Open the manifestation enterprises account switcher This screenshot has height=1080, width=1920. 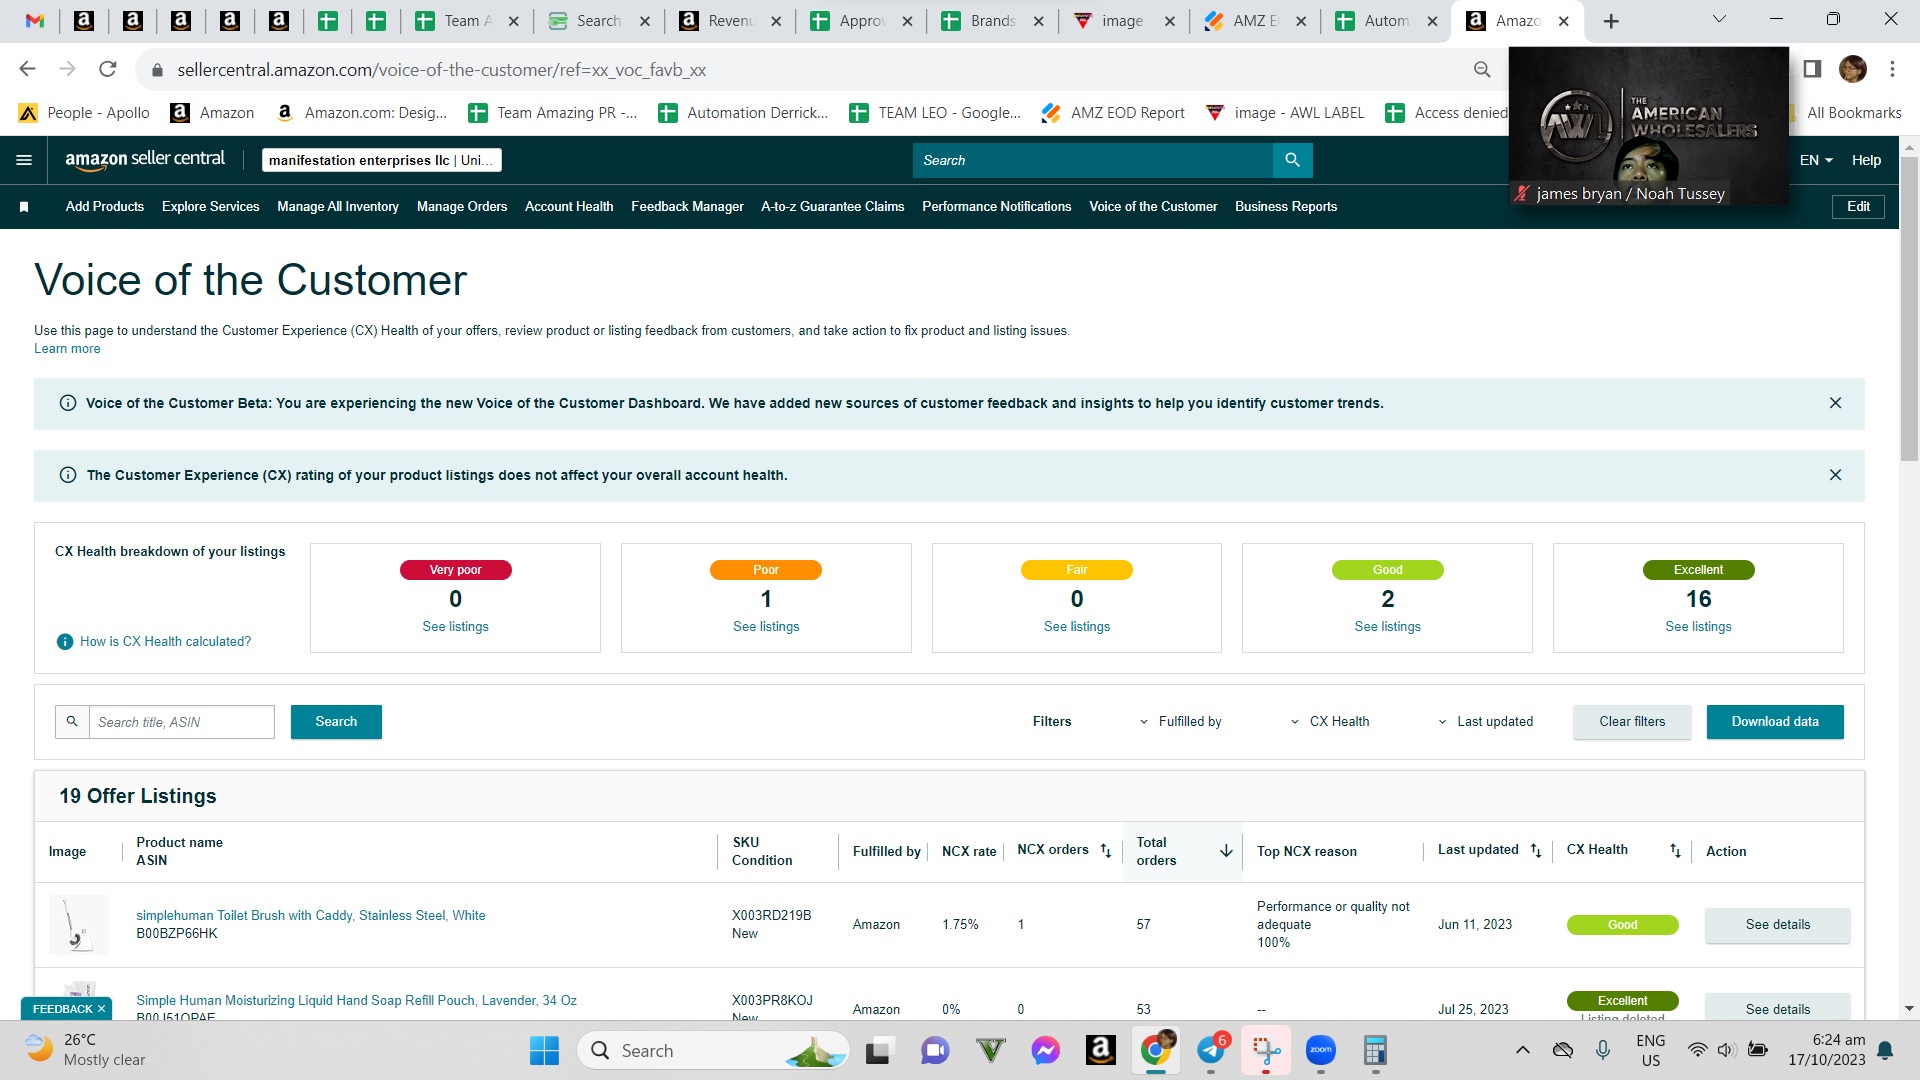click(382, 160)
